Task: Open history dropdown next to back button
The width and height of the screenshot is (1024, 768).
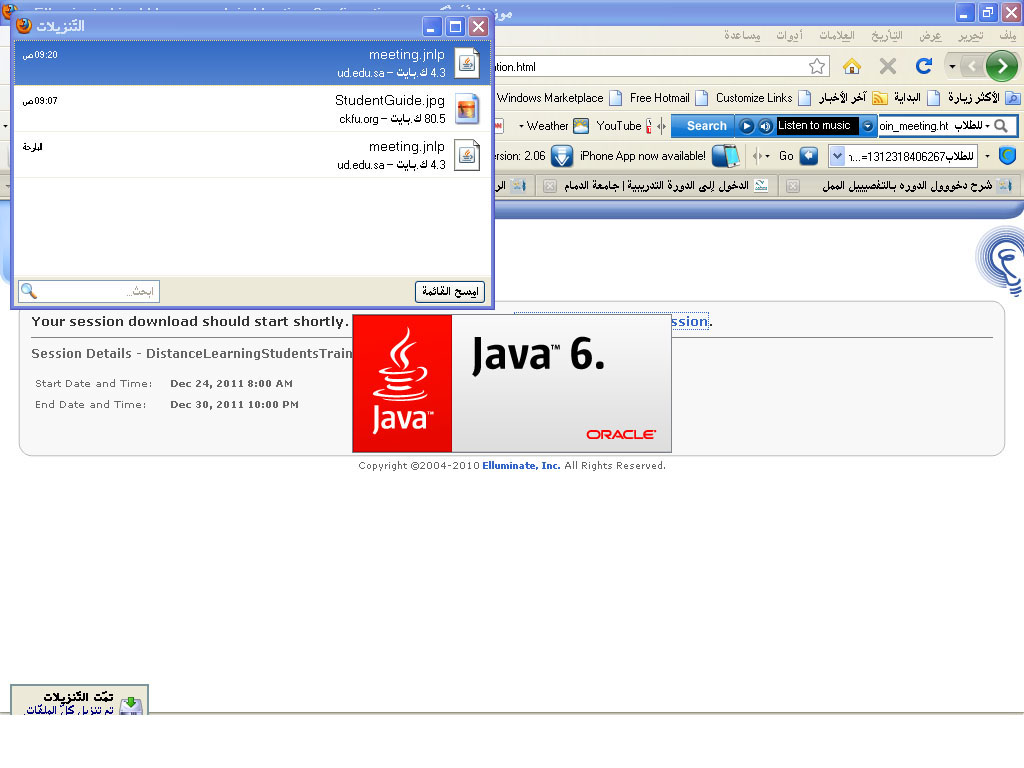Action: 952,66
